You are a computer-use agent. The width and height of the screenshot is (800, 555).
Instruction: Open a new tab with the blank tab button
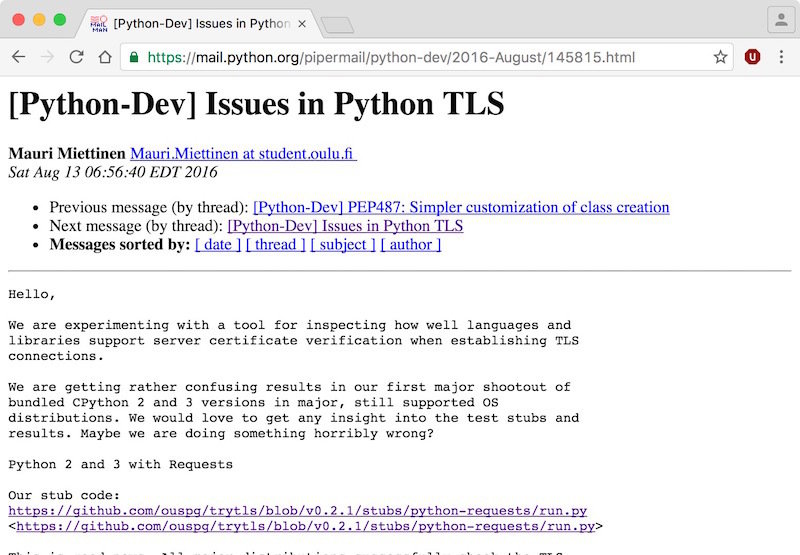[337, 24]
